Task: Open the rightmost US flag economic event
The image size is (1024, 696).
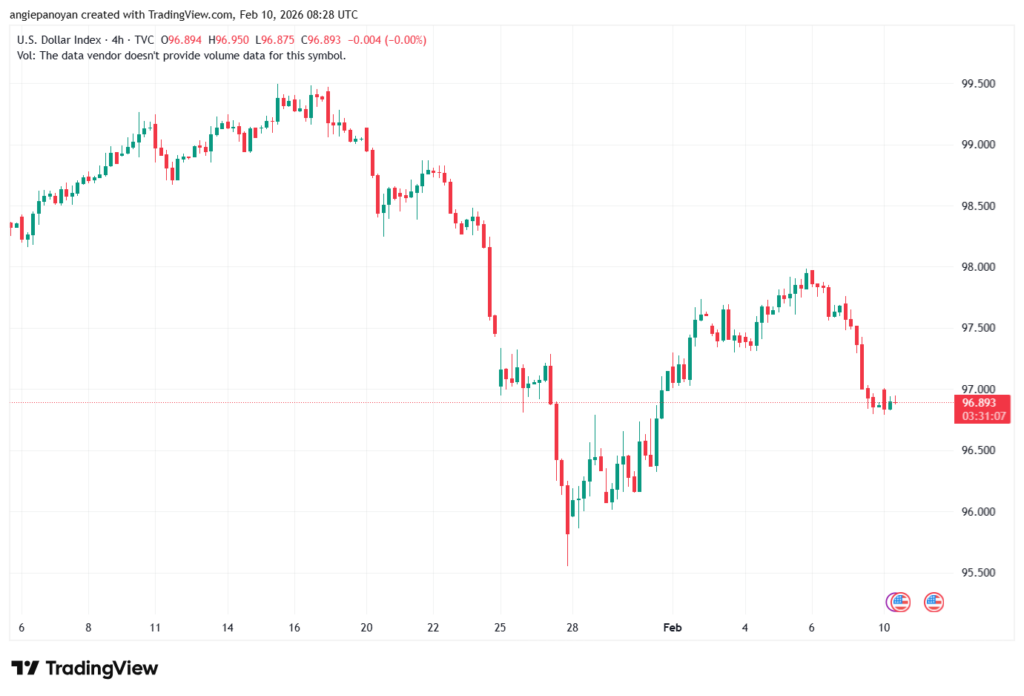Action: coord(934,602)
